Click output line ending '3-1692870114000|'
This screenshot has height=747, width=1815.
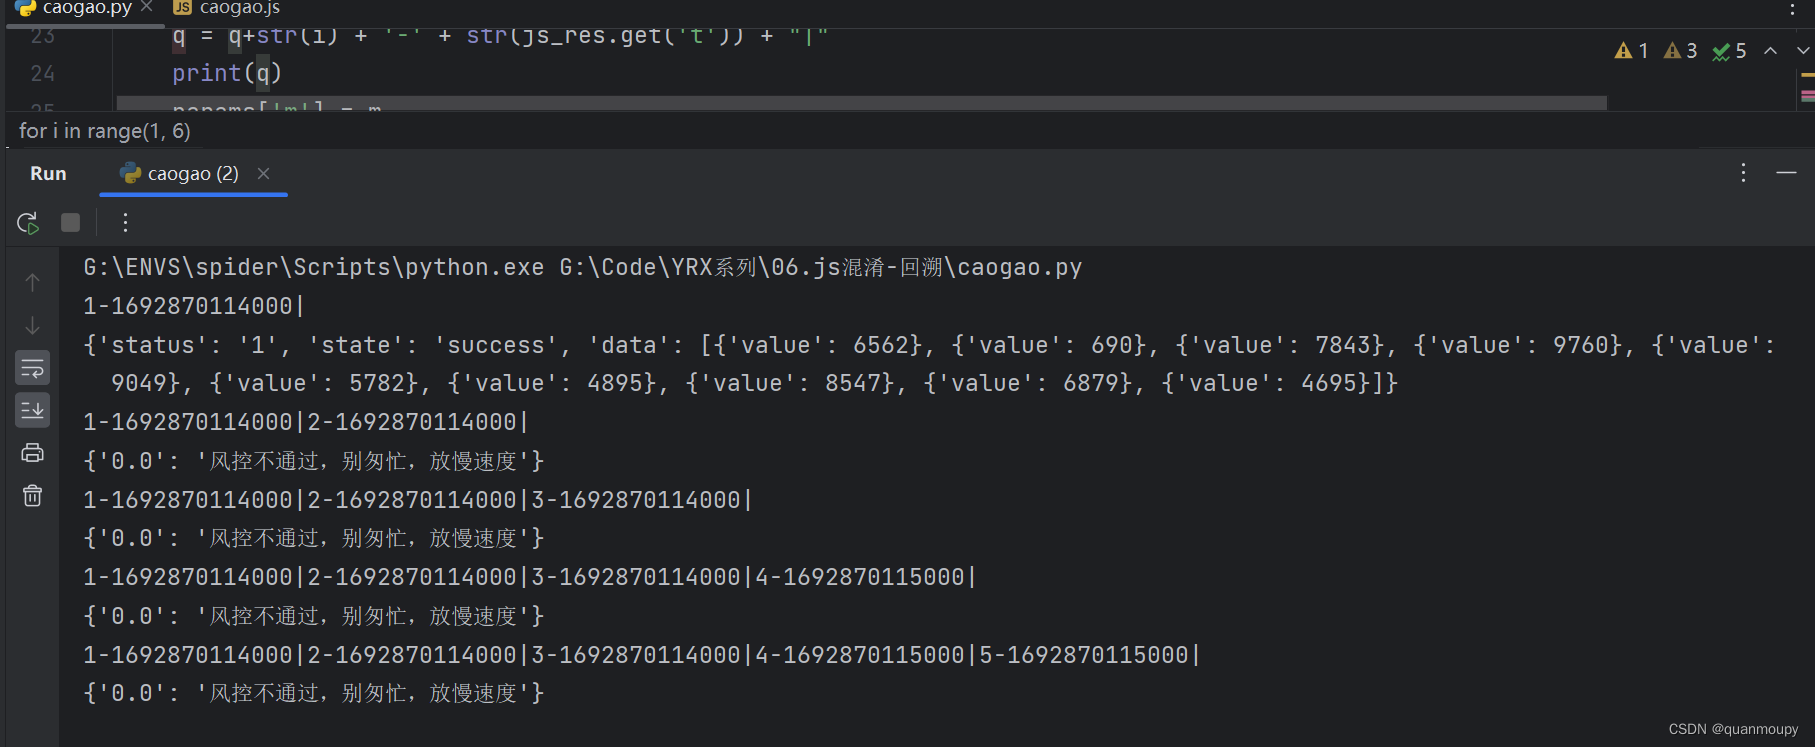(418, 500)
